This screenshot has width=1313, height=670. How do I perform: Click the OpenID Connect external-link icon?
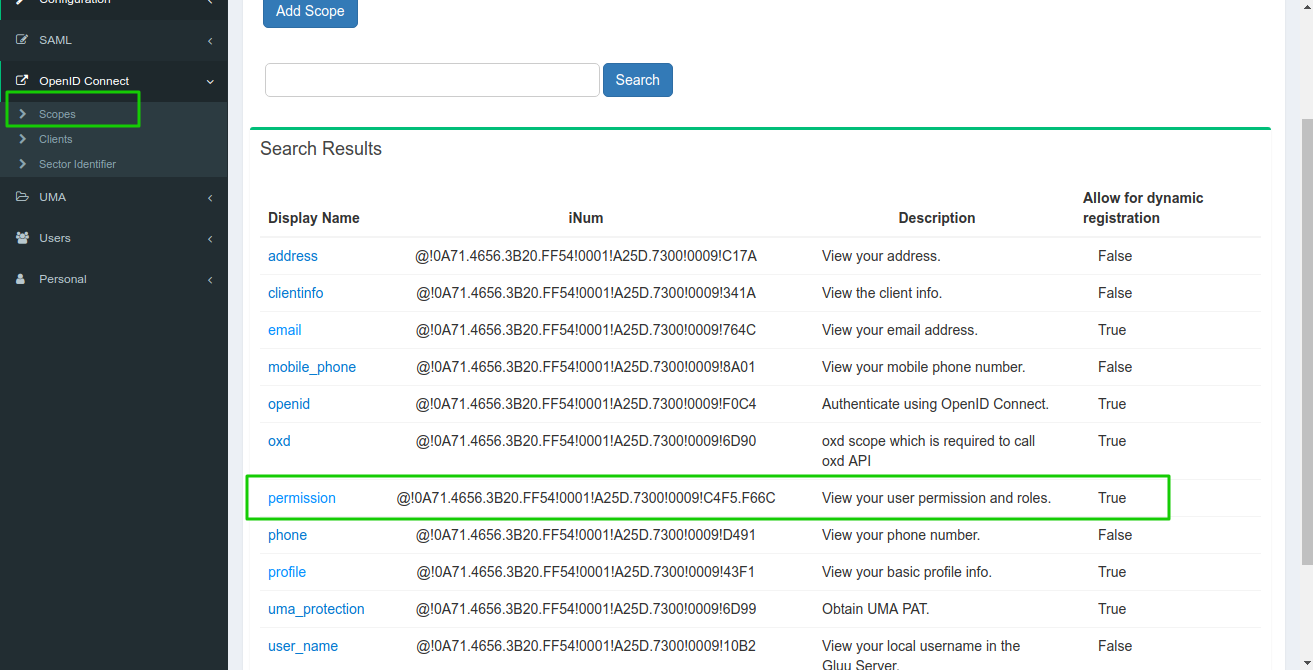(x=22, y=81)
